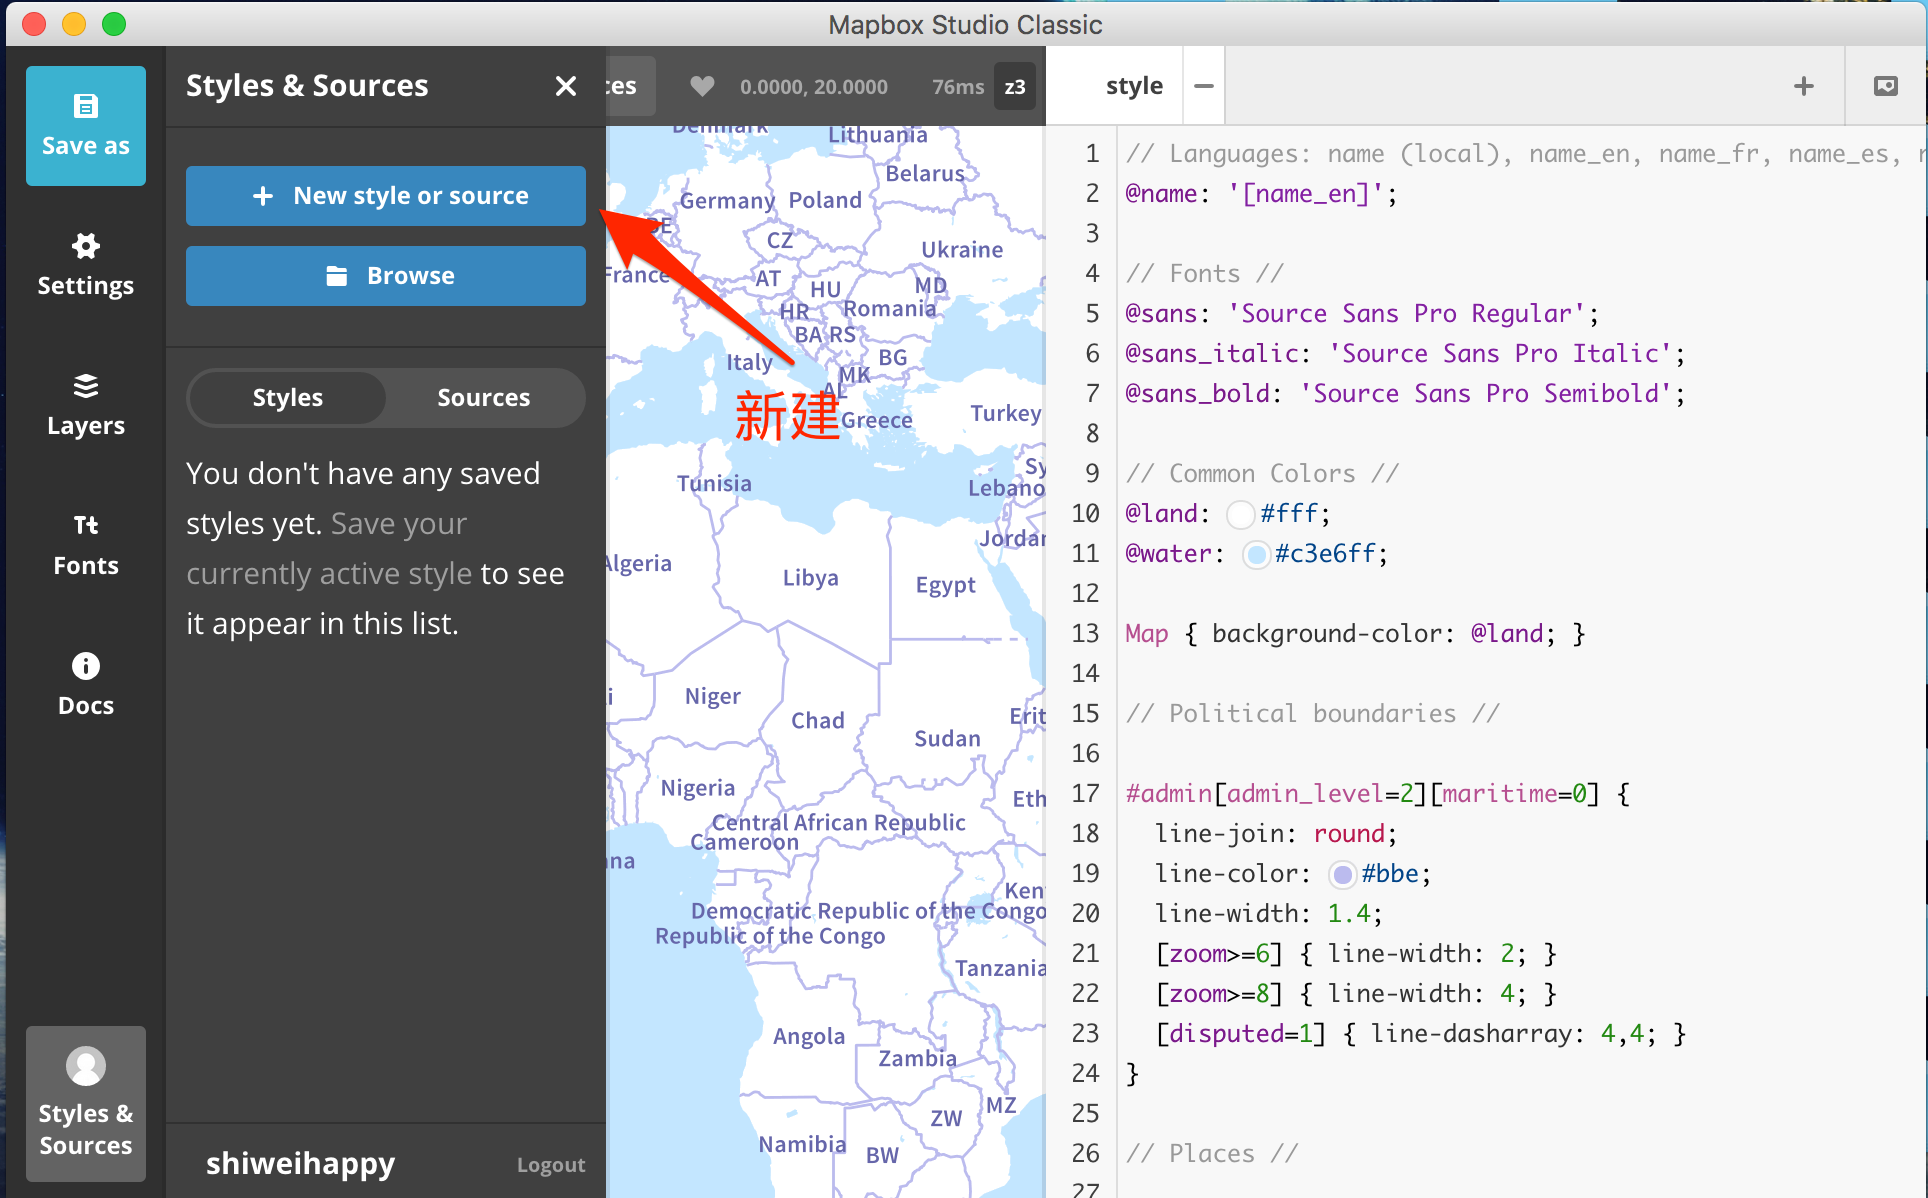Close the Styles & Sources panel
The width and height of the screenshot is (1928, 1198).
pyautogui.click(x=566, y=86)
